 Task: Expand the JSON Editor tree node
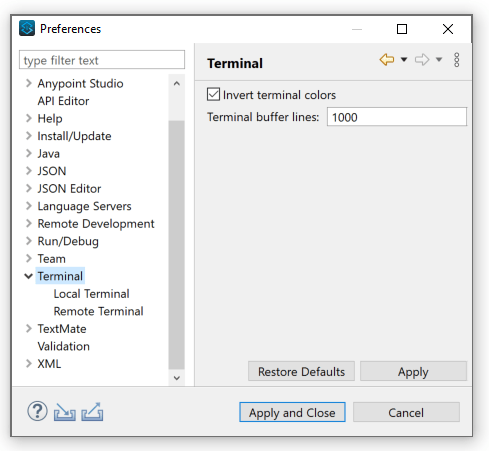(29, 188)
